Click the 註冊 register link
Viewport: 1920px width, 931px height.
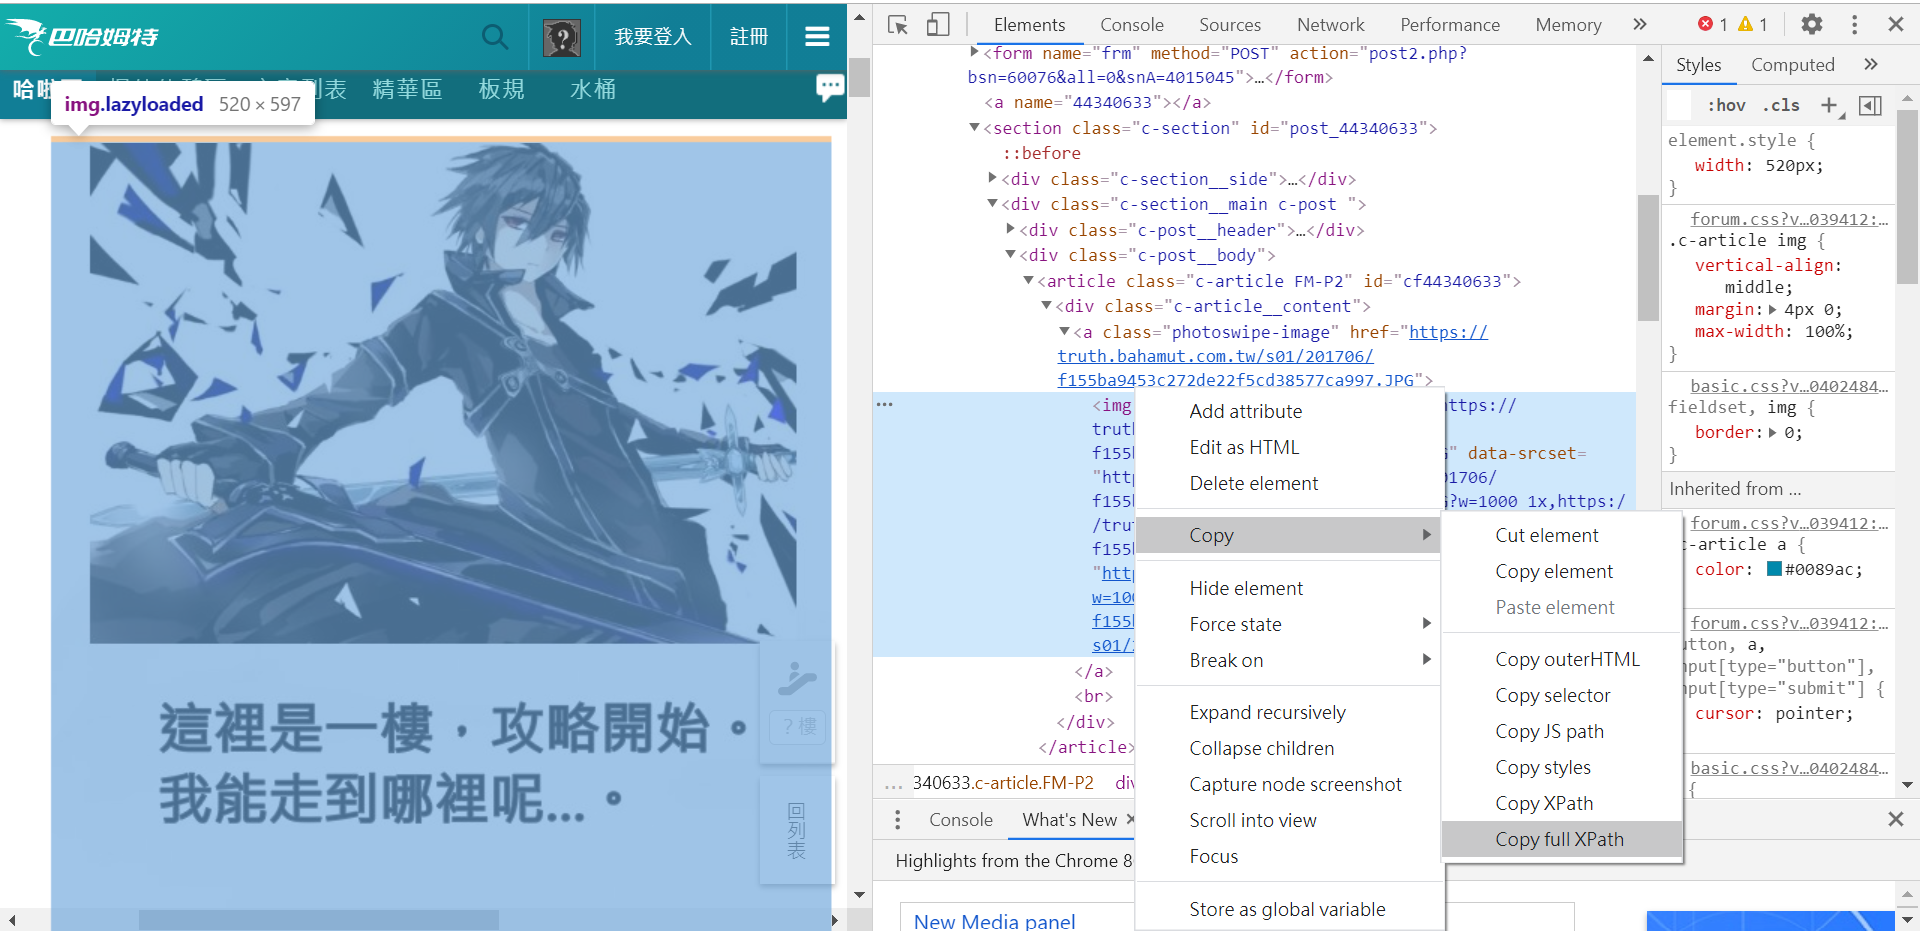click(749, 37)
